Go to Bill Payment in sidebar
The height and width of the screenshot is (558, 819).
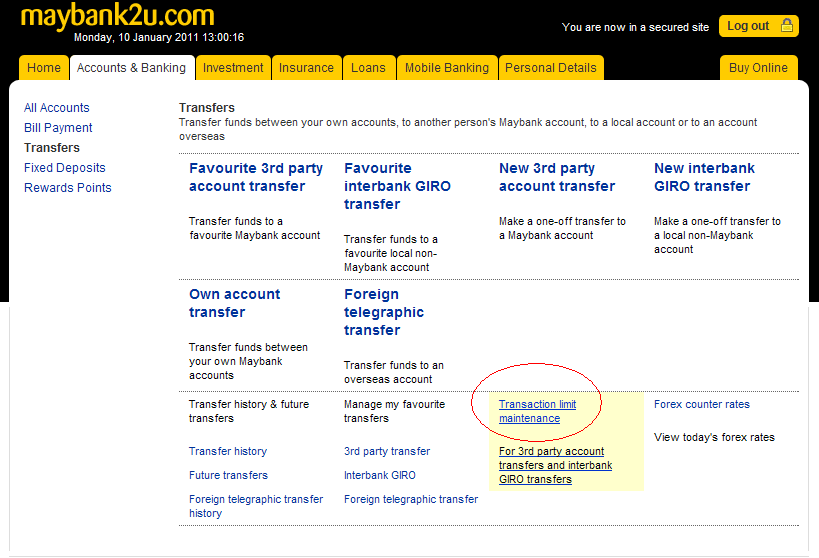click(58, 127)
